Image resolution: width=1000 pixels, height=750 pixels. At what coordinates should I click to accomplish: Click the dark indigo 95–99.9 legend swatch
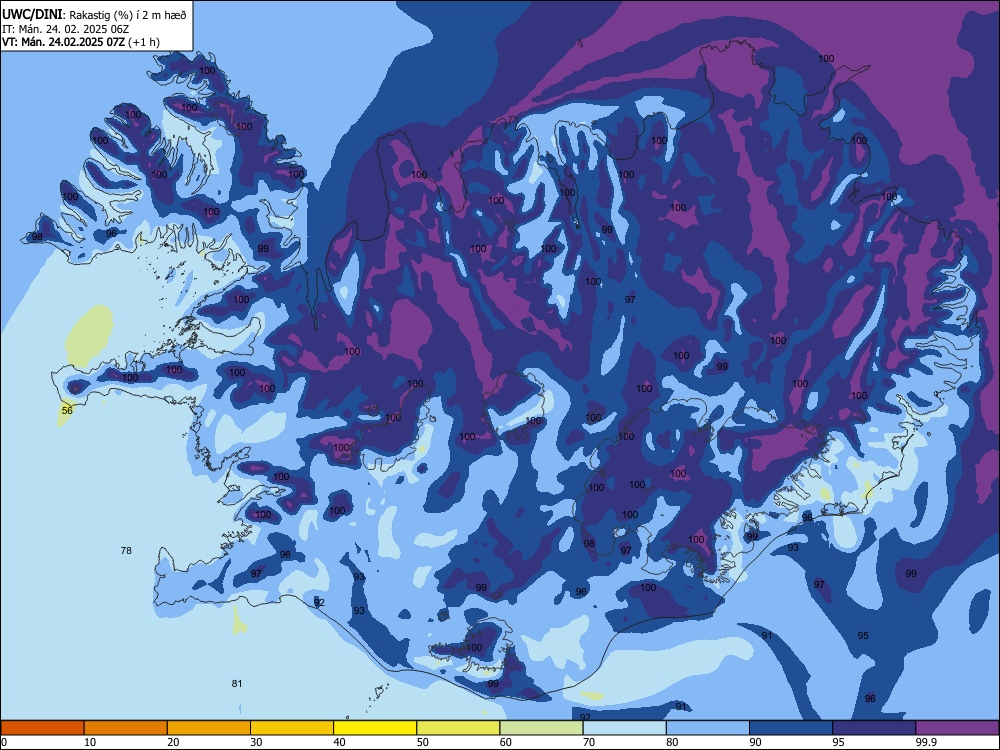pyautogui.click(x=874, y=728)
